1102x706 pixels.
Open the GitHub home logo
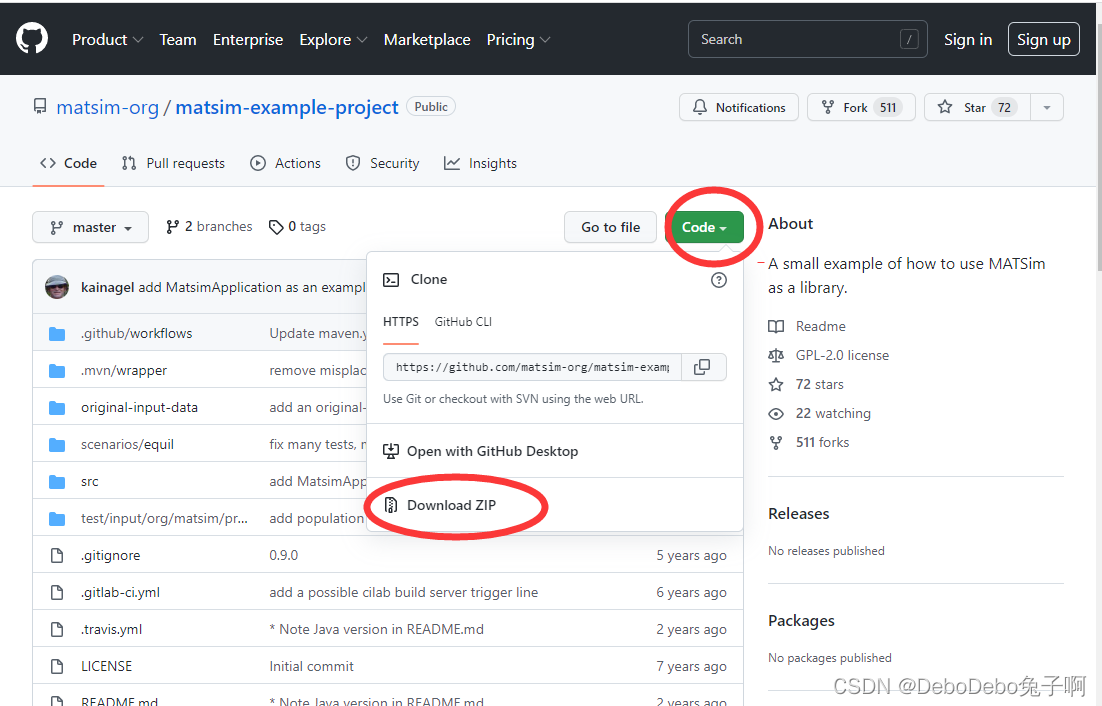point(32,39)
